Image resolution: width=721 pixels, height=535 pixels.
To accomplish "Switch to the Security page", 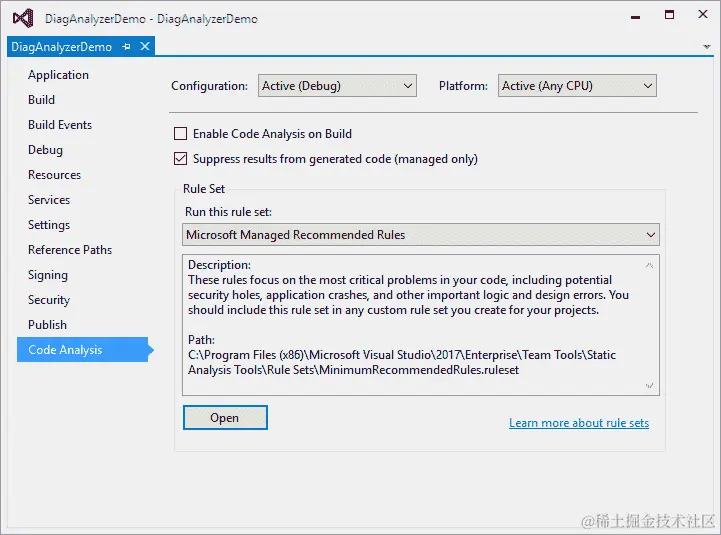I will click(49, 300).
